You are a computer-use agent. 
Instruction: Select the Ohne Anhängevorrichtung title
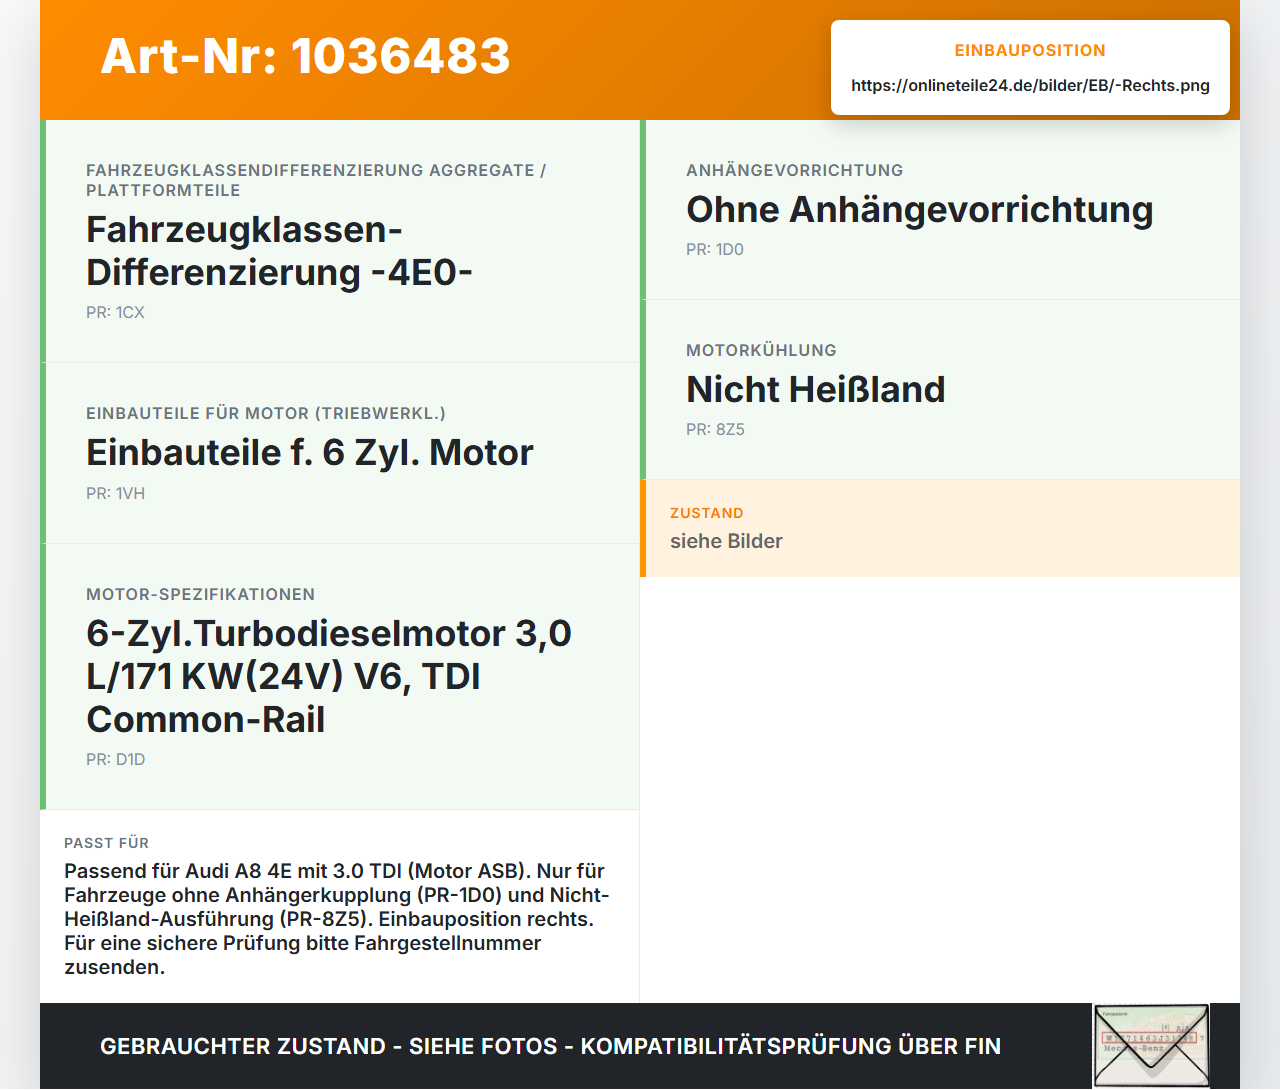[920, 209]
